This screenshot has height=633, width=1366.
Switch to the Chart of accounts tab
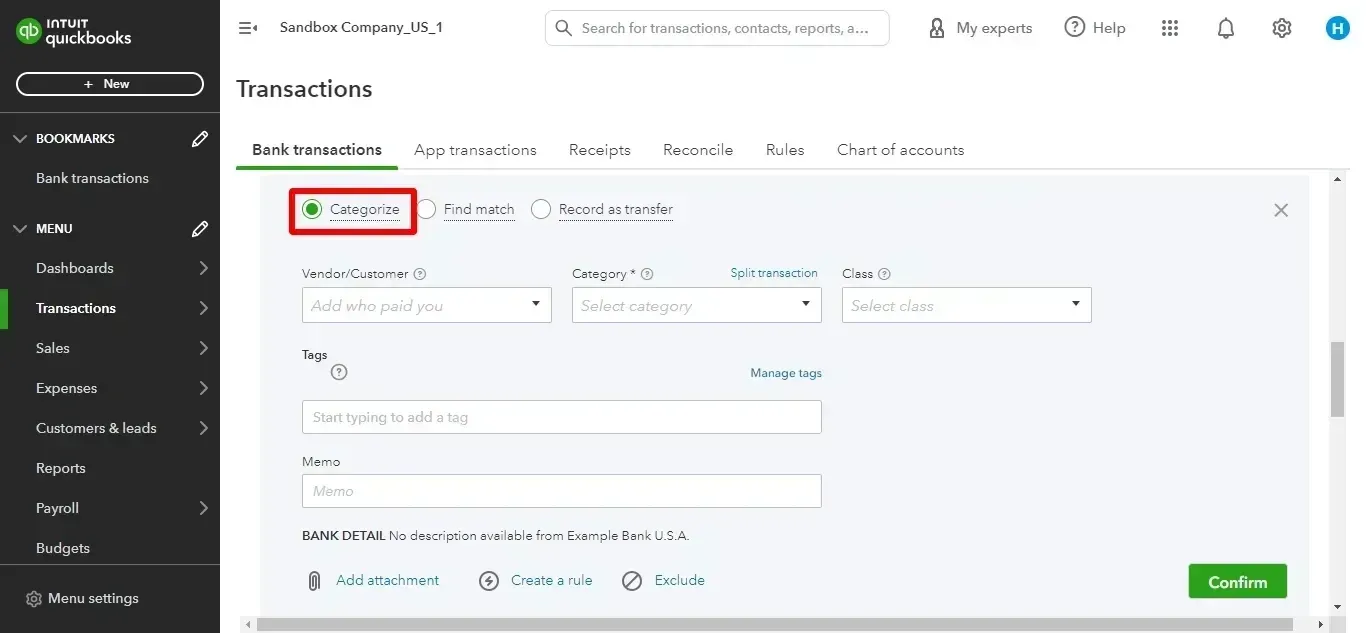pos(901,150)
